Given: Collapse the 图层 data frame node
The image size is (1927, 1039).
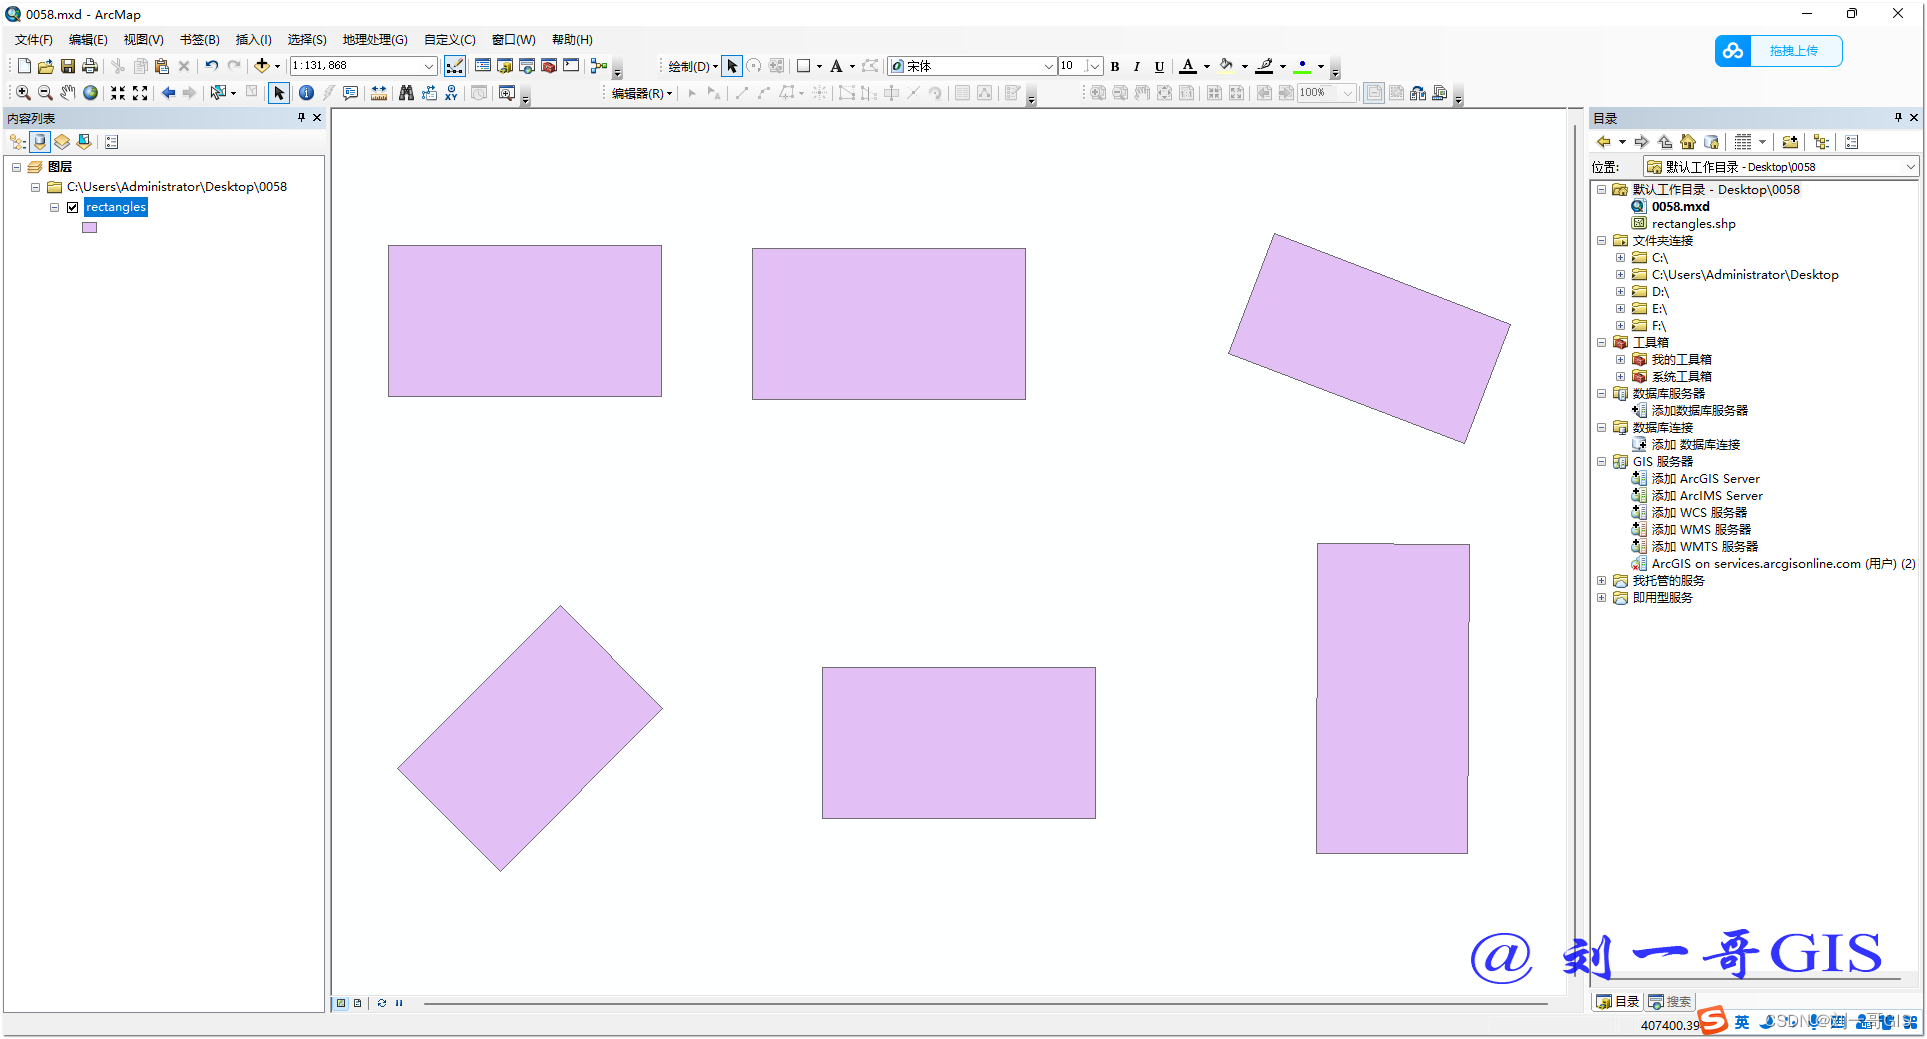Looking at the screenshot, I should coord(16,167).
